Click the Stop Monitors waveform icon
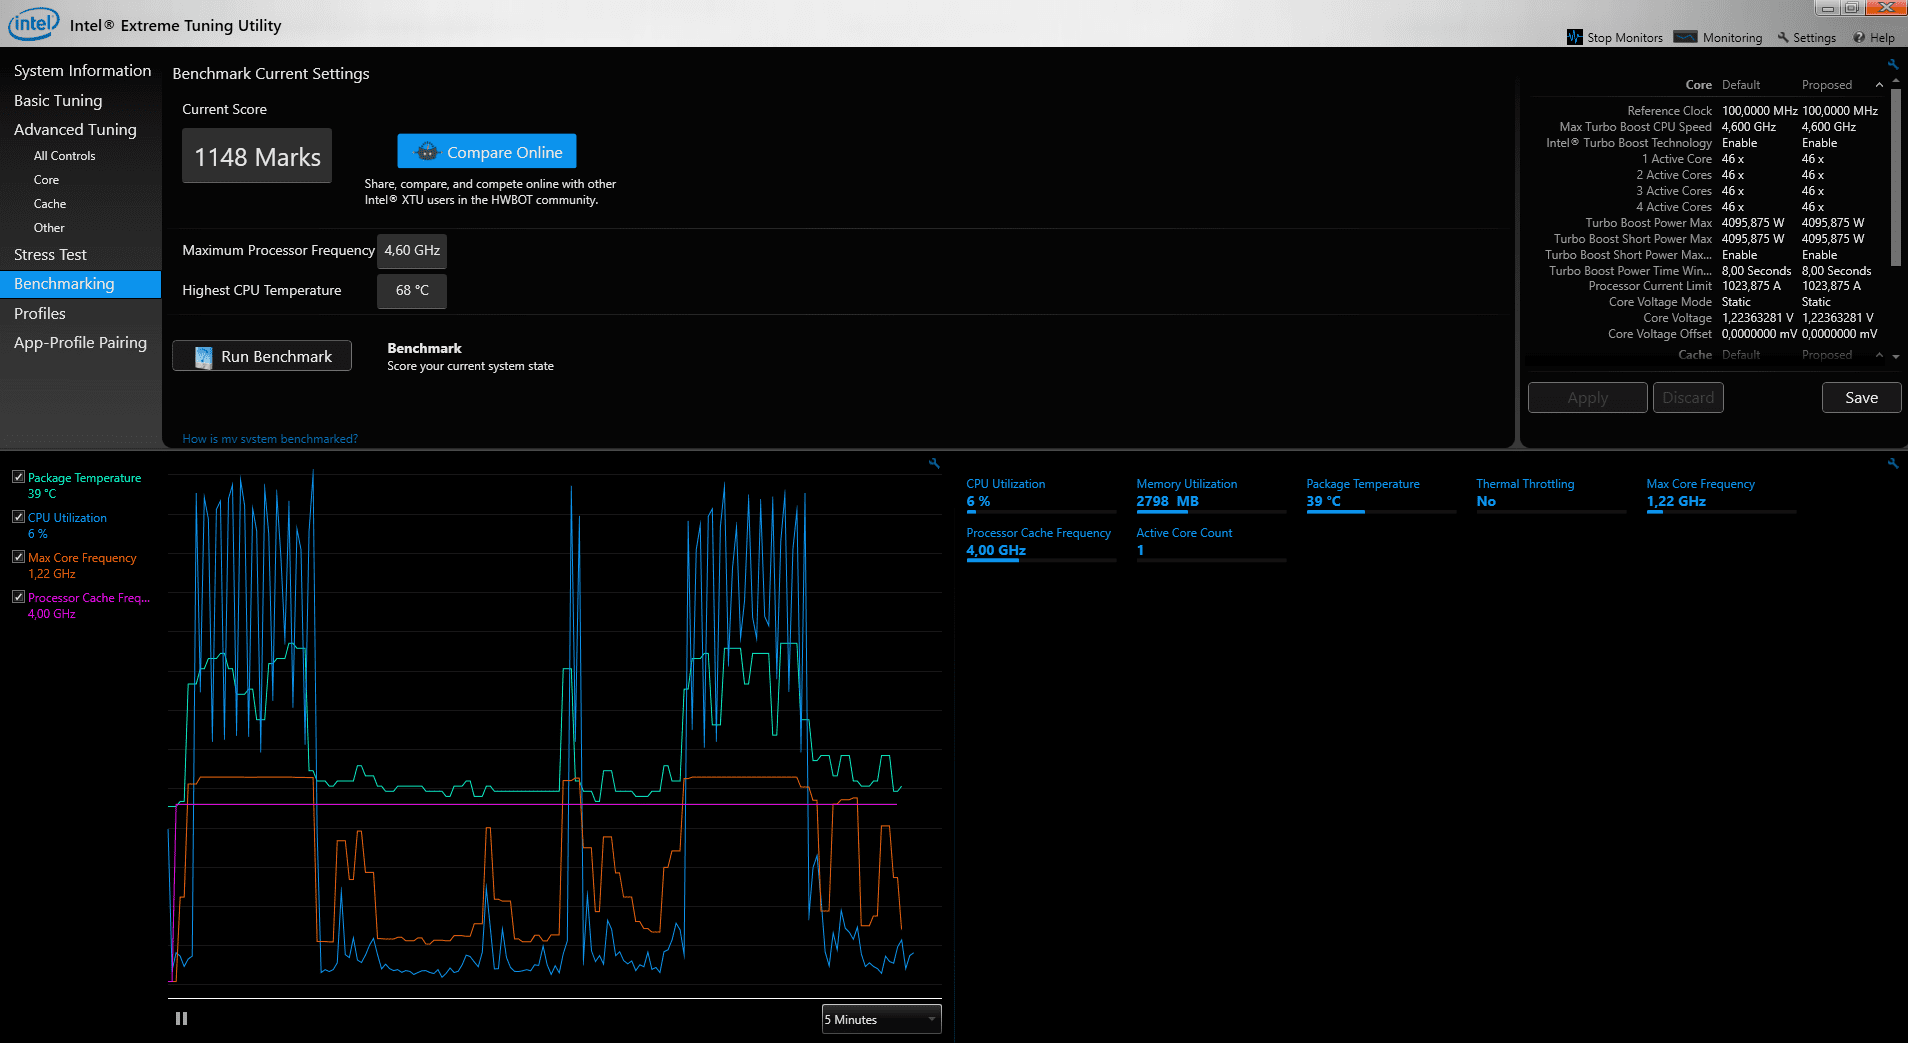The width and height of the screenshot is (1908, 1043). tap(1575, 37)
